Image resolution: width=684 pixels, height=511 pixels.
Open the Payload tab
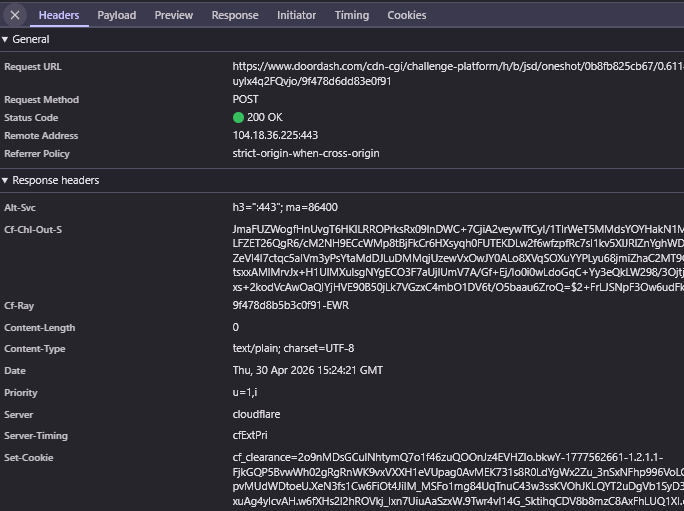116,15
